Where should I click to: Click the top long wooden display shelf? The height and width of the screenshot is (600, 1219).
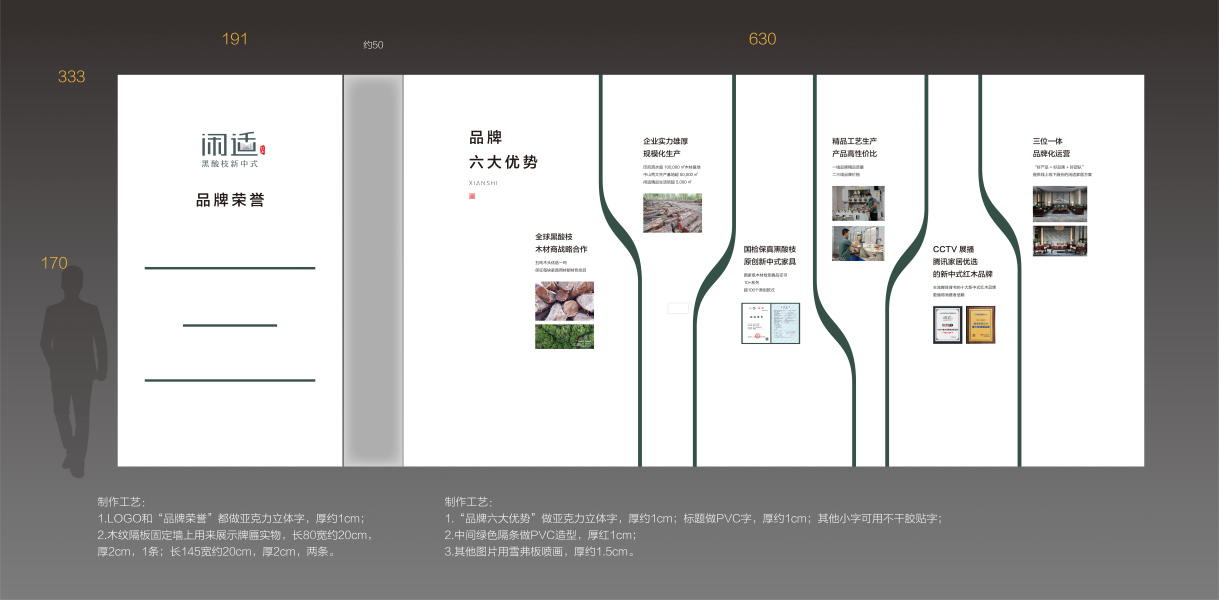pos(230,268)
